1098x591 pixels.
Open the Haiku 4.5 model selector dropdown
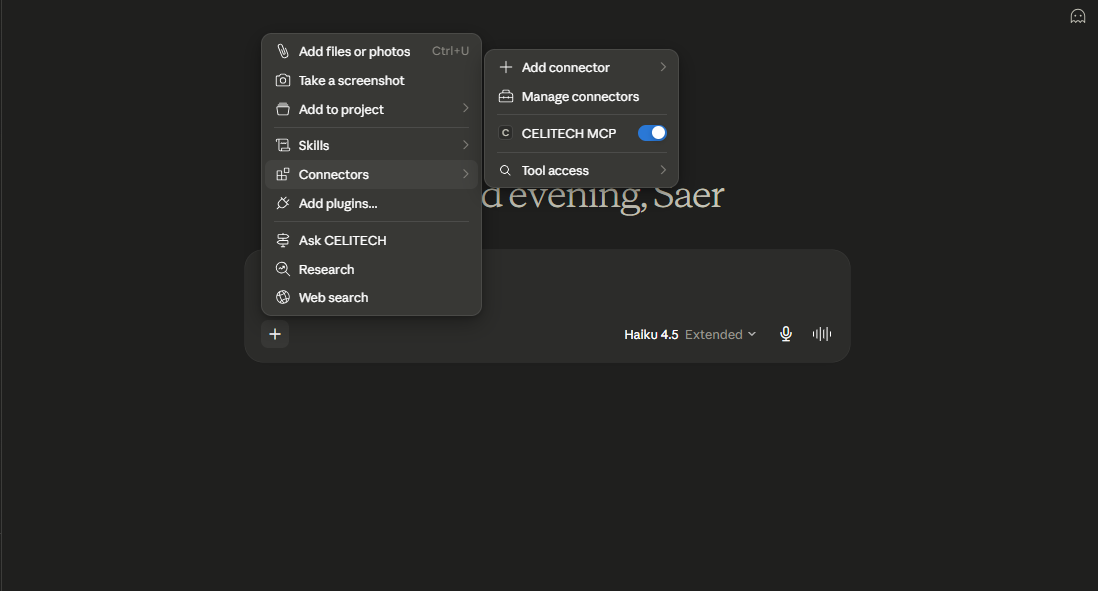coord(690,334)
